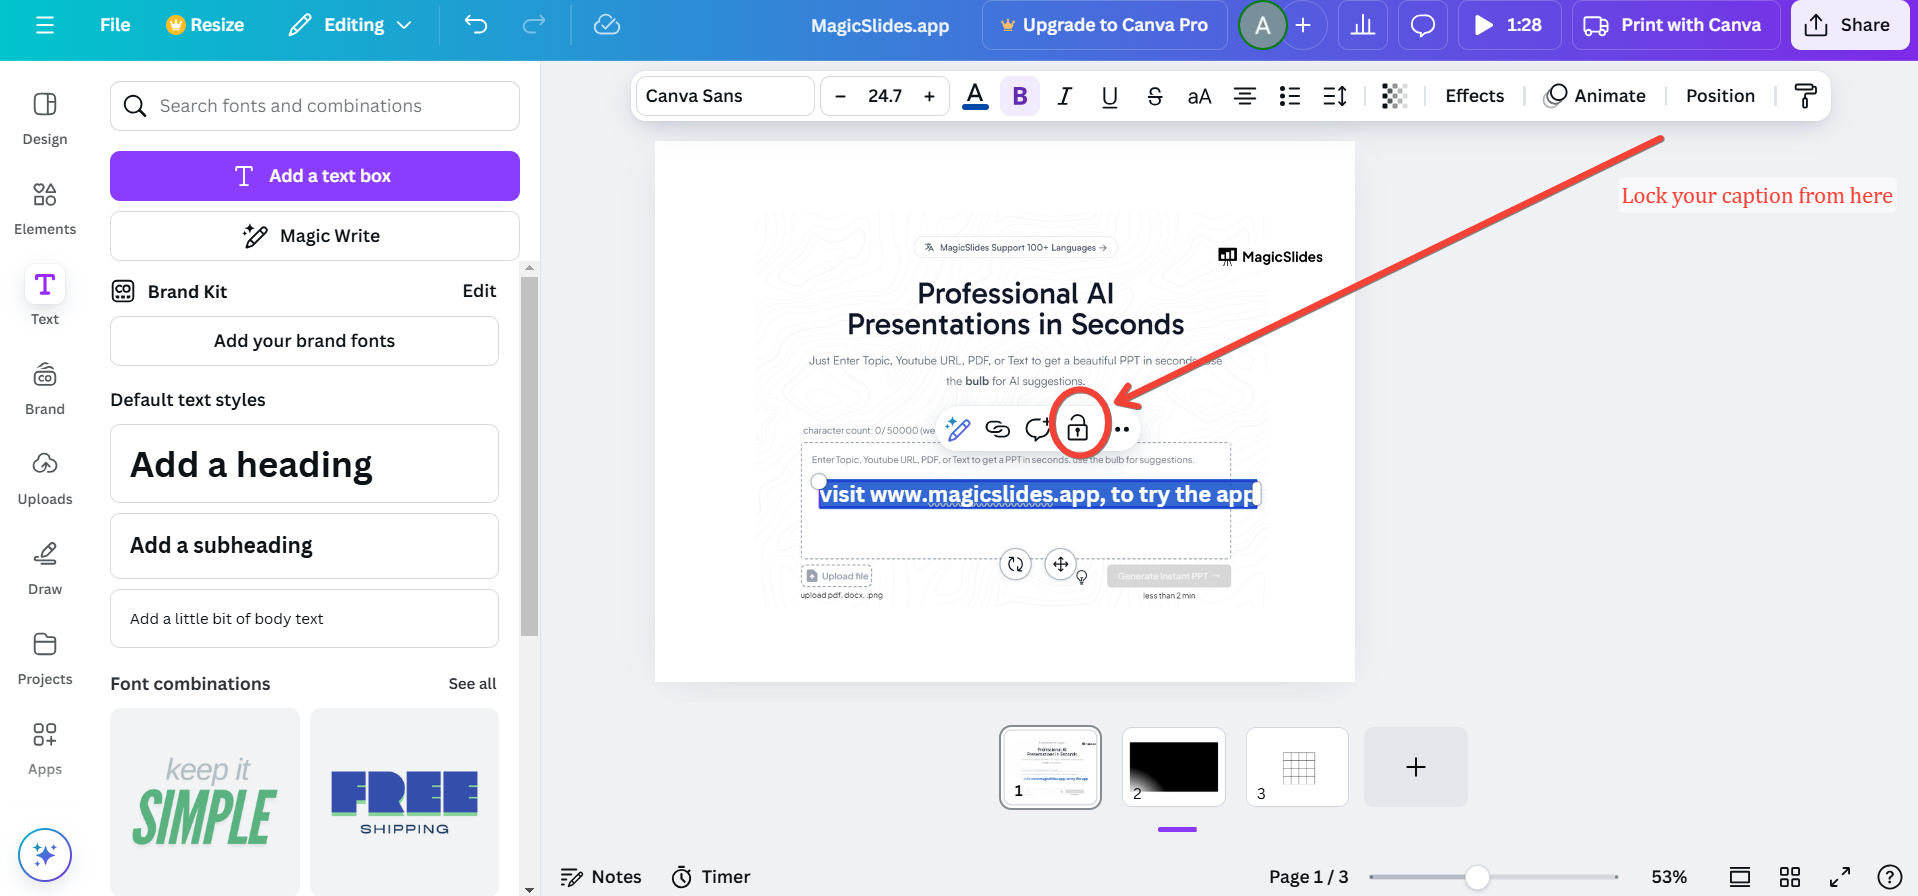Toggle italic formatting
This screenshot has height=896, width=1918.
[1065, 96]
